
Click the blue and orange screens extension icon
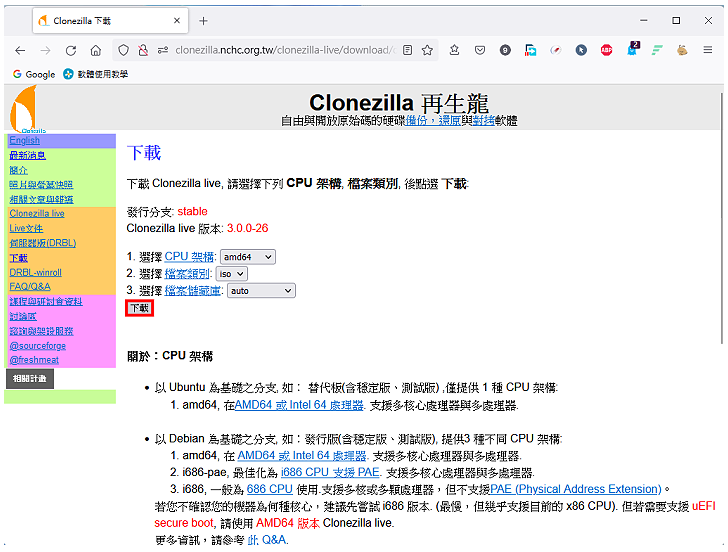pos(531,50)
